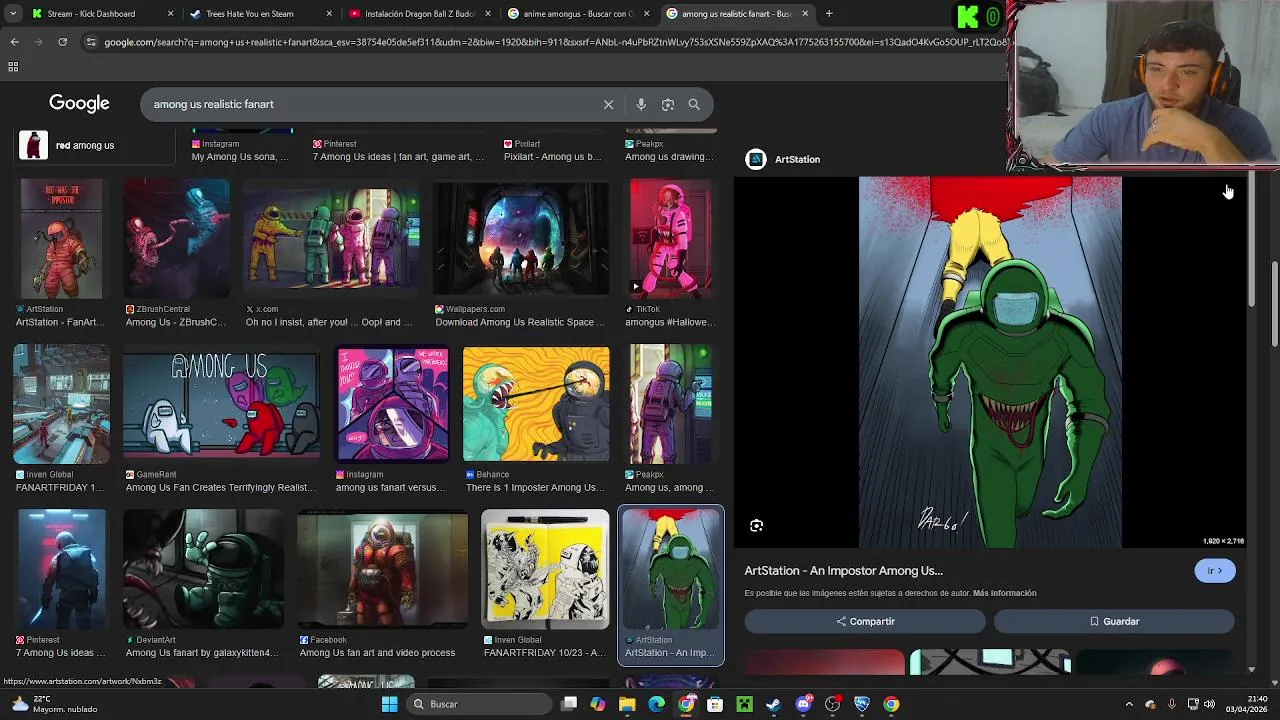Clear the search box with the X icon

coord(608,104)
